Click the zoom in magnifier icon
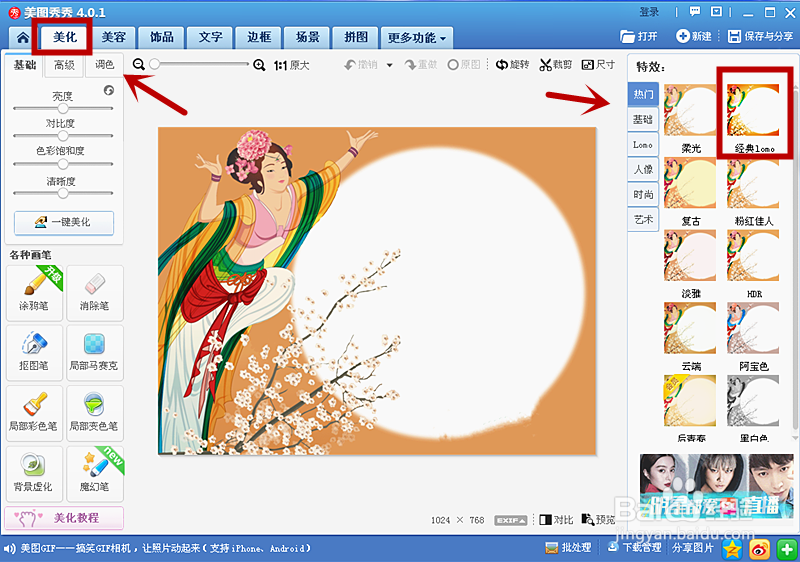Screen dimensions: 800x562 (x=259, y=65)
